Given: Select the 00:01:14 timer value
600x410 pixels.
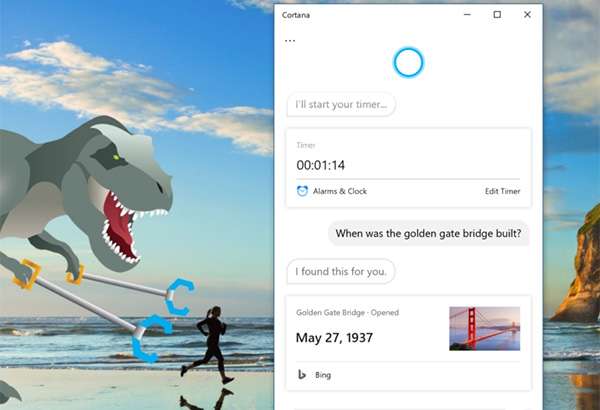Looking at the screenshot, I should 321,165.
